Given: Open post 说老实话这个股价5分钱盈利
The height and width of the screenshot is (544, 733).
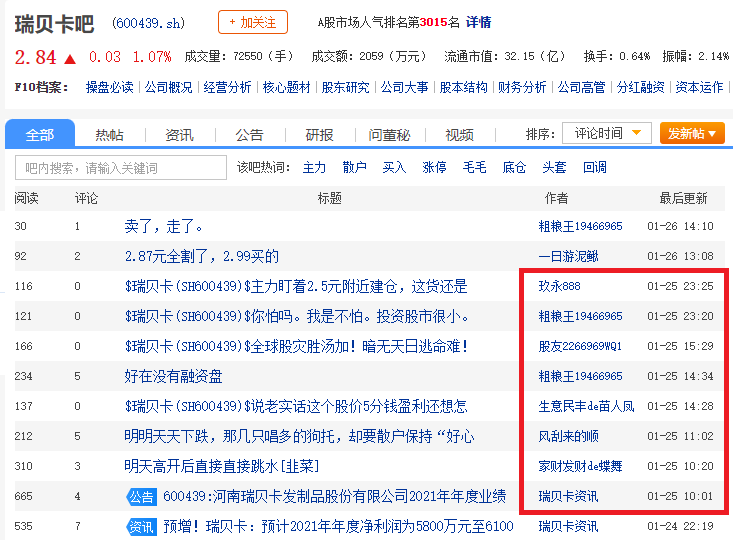Looking at the screenshot, I should pos(296,406).
